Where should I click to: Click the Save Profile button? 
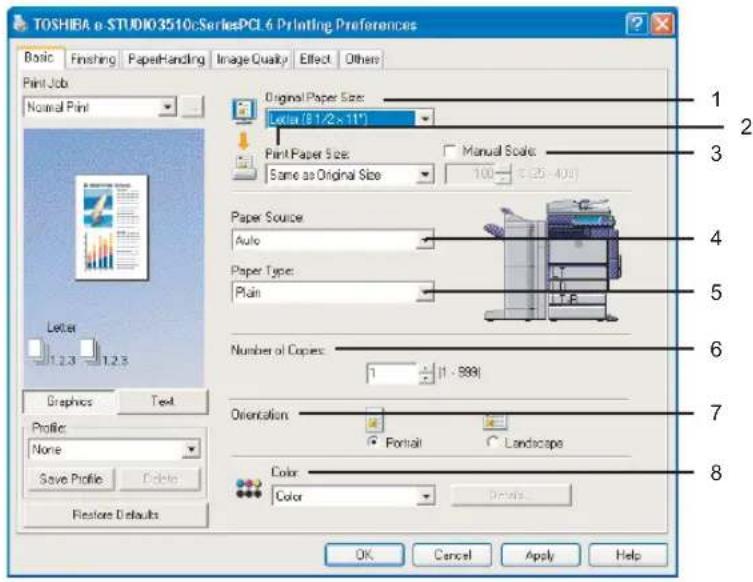[71, 479]
